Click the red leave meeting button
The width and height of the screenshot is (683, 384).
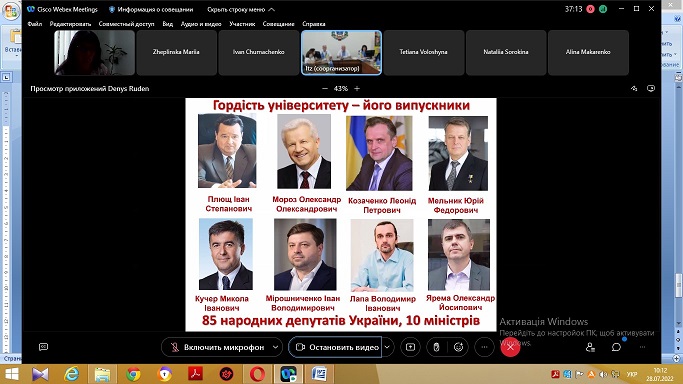tap(510, 347)
